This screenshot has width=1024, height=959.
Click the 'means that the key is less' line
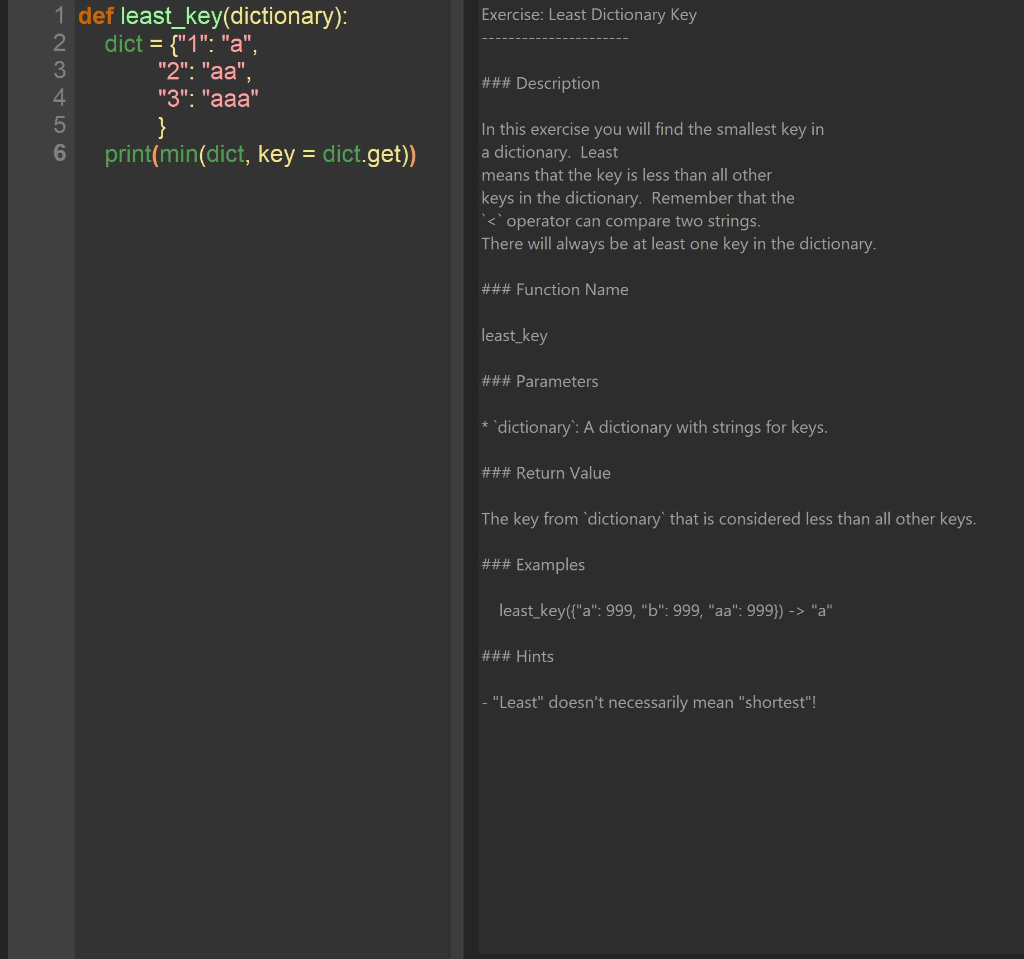(x=626, y=175)
